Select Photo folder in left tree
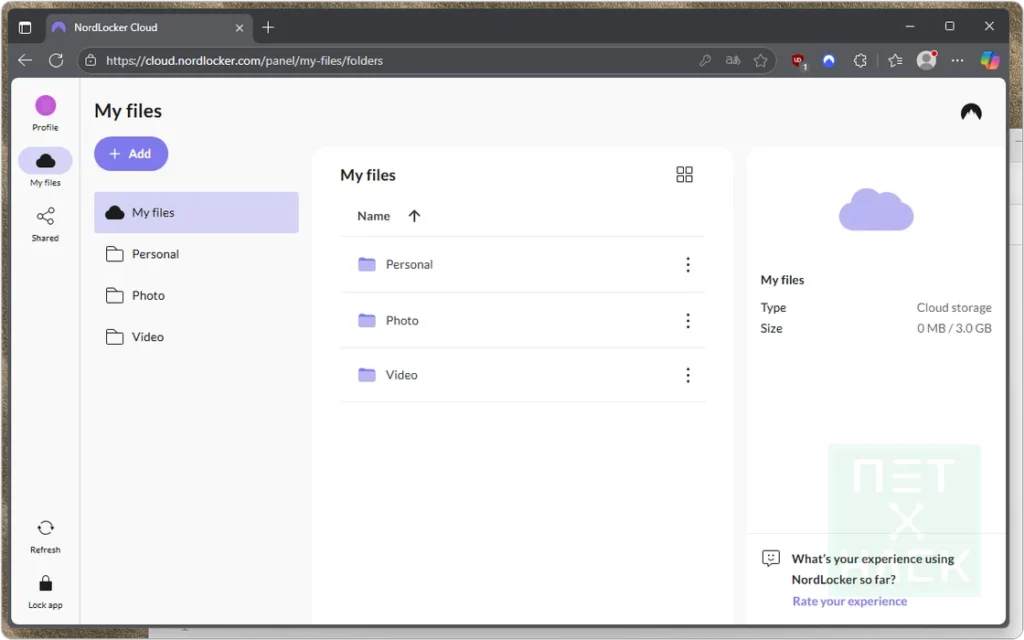The height and width of the screenshot is (640, 1024). [x=148, y=296]
